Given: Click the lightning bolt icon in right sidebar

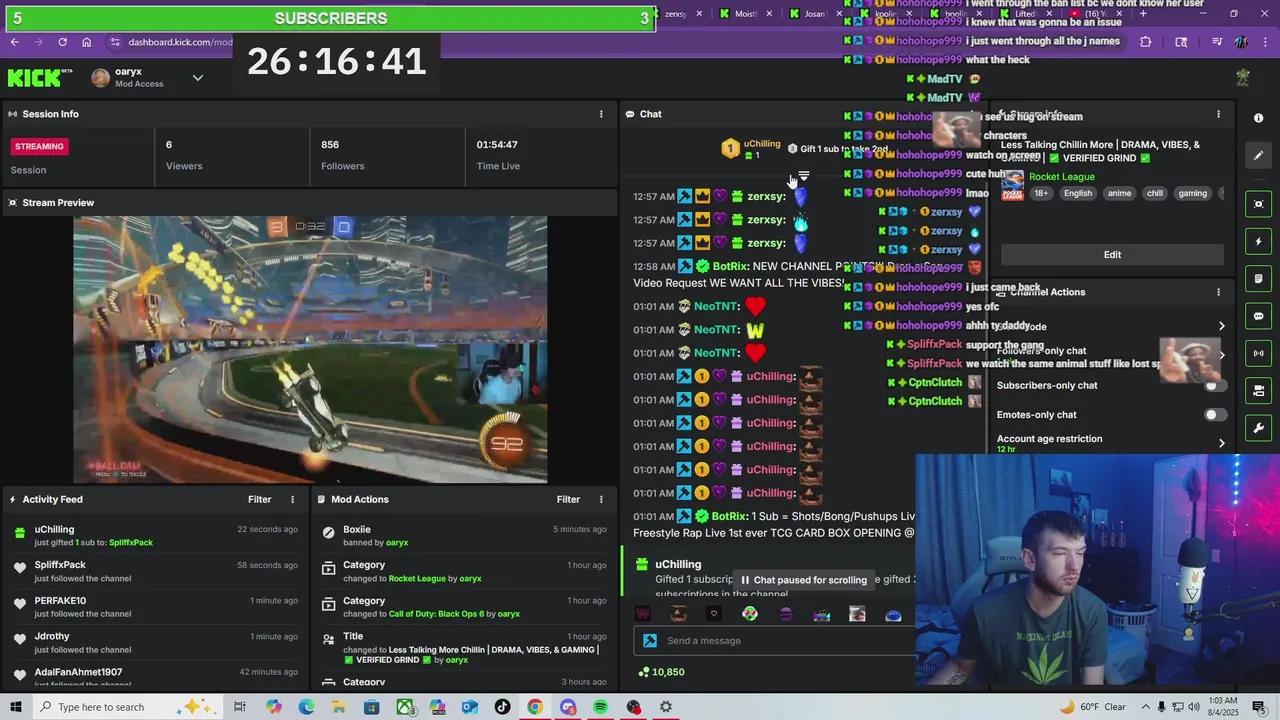Looking at the screenshot, I should pos(1258,242).
